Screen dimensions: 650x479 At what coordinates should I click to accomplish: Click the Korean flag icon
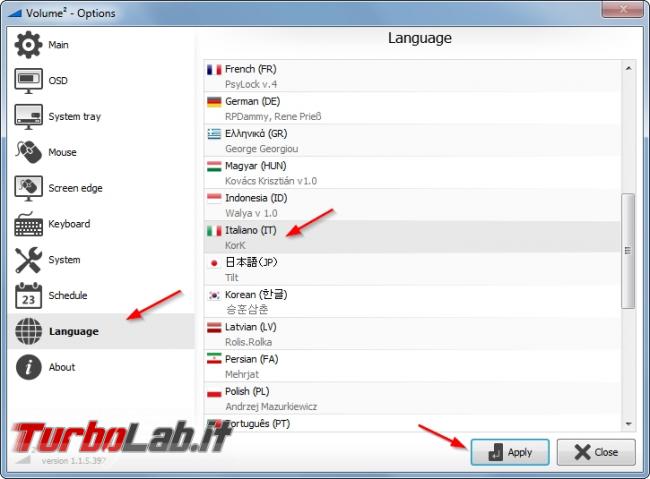click(x=214, y=295)
